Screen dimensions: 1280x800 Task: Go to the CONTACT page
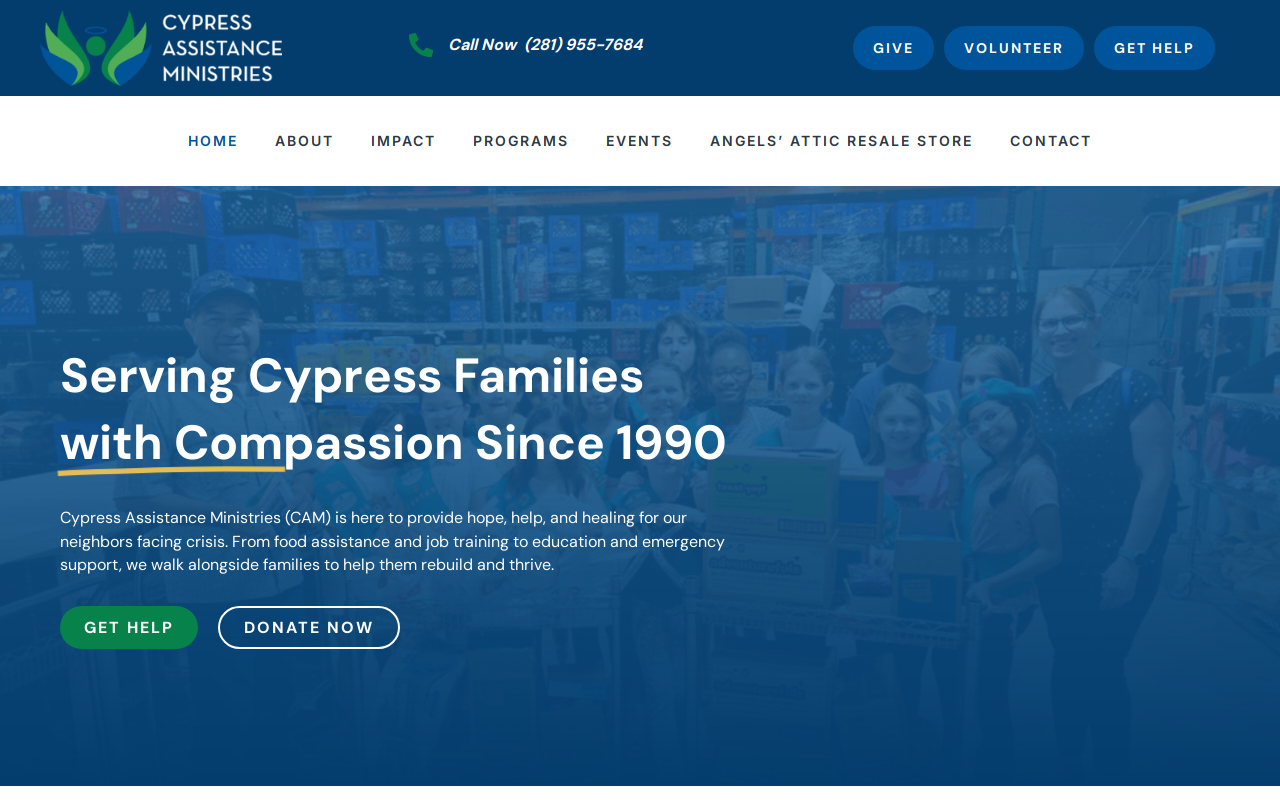pyautogui.click(x=1051, y=141)
